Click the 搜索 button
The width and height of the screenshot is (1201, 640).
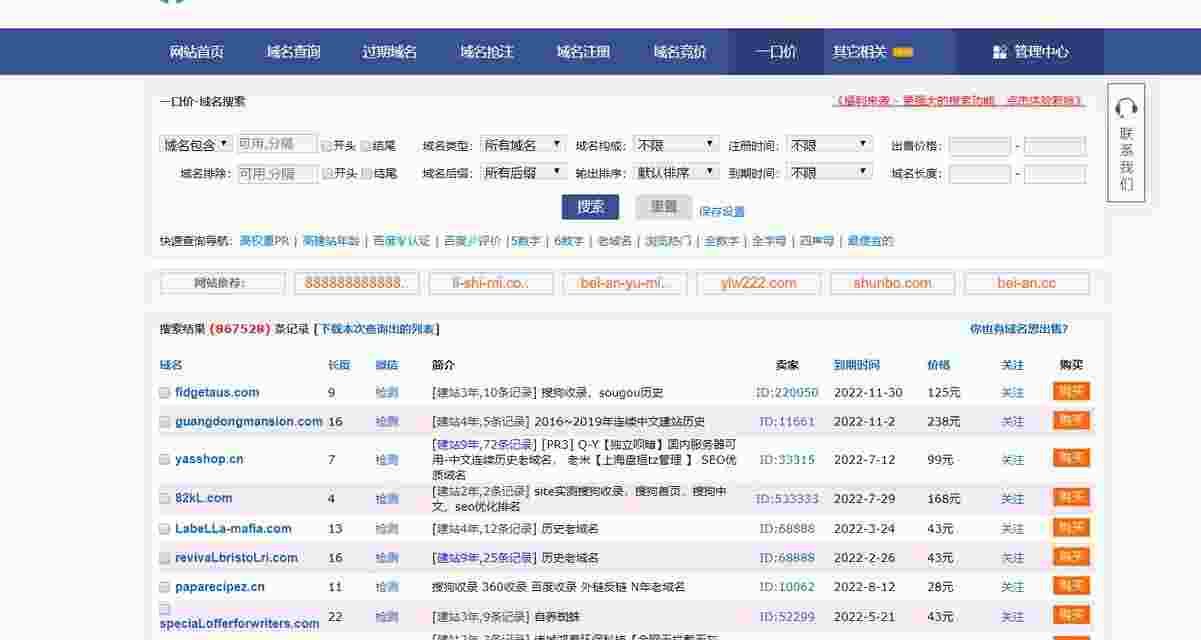click(x=591, y=207)
